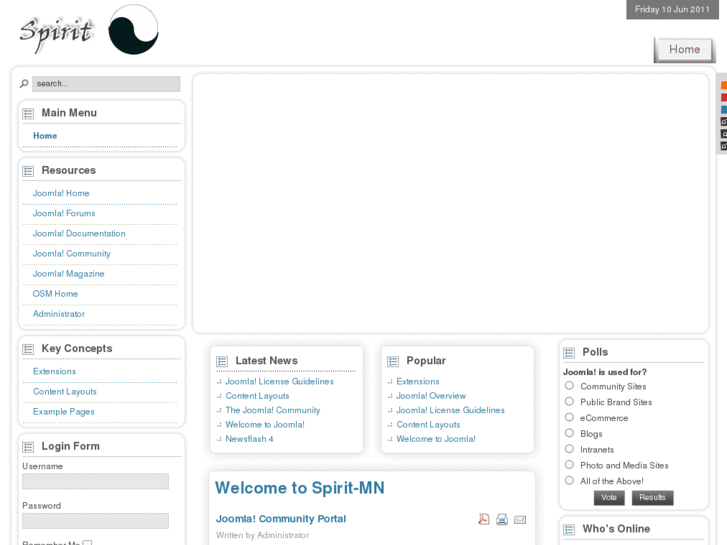Open Joomla! Magazine in Resources
The height and width of the screenshot is (545, 727).
(68, 274)
